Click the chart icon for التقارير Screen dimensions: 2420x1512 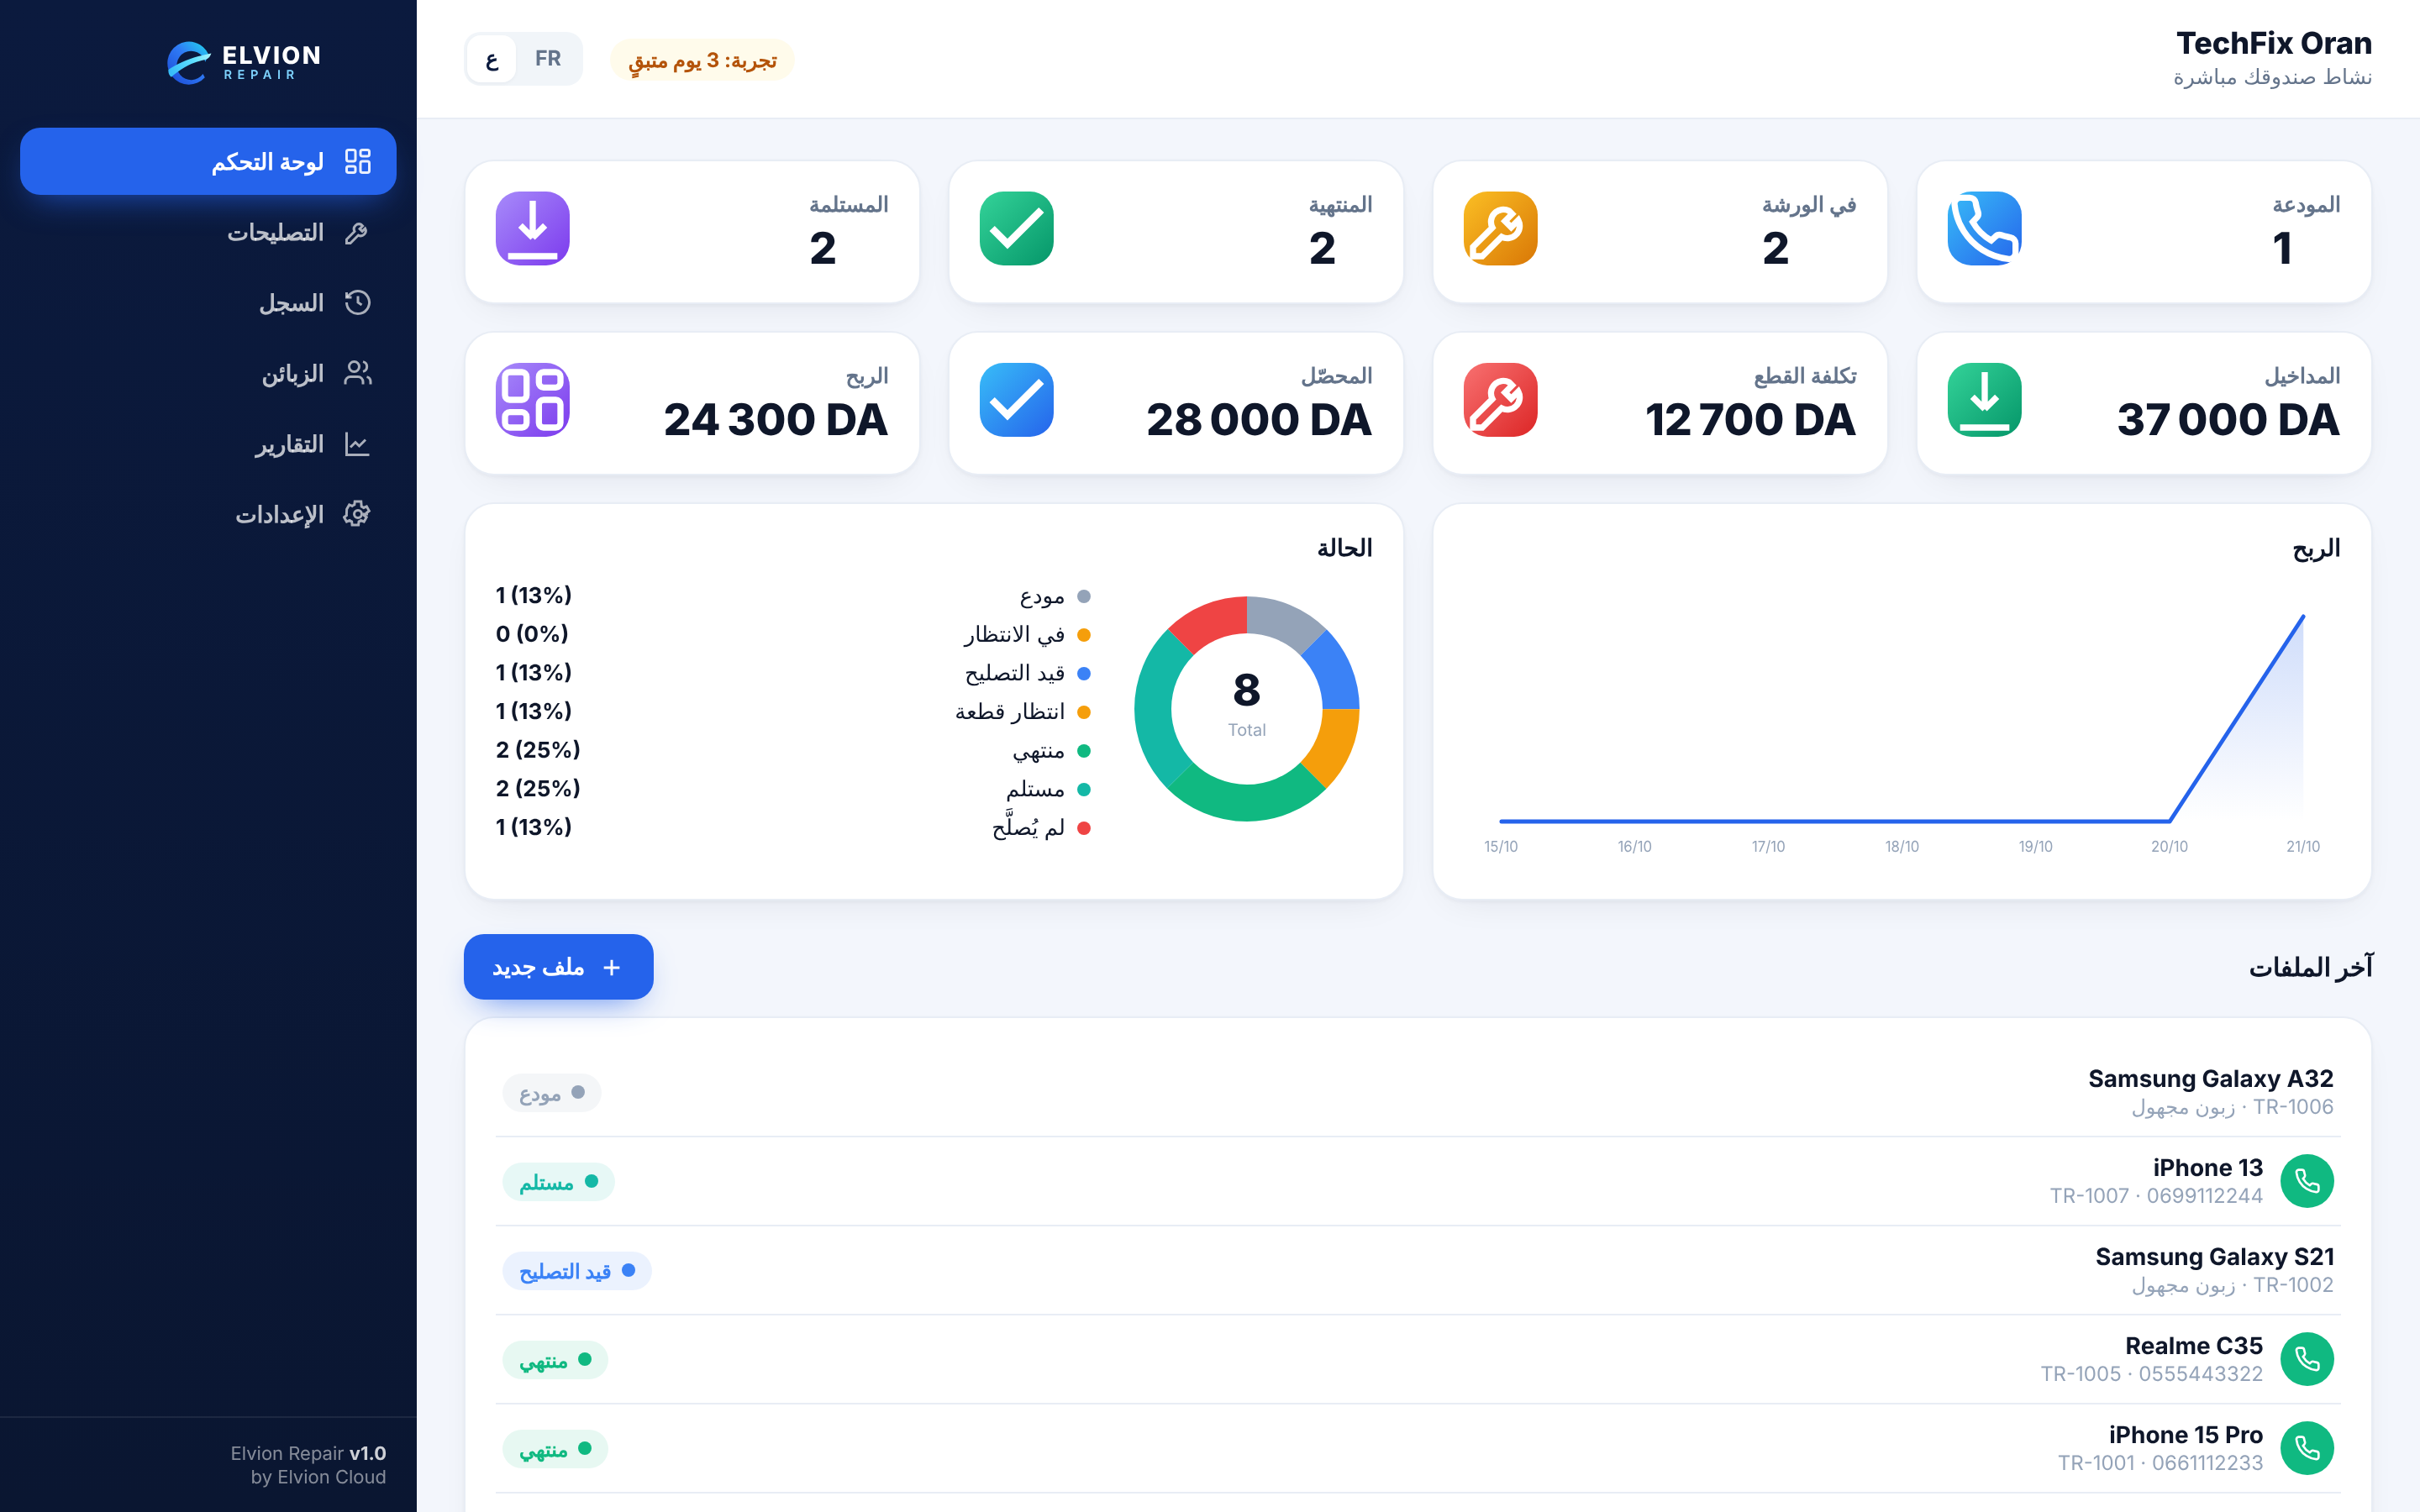click(x=357, y=444)
